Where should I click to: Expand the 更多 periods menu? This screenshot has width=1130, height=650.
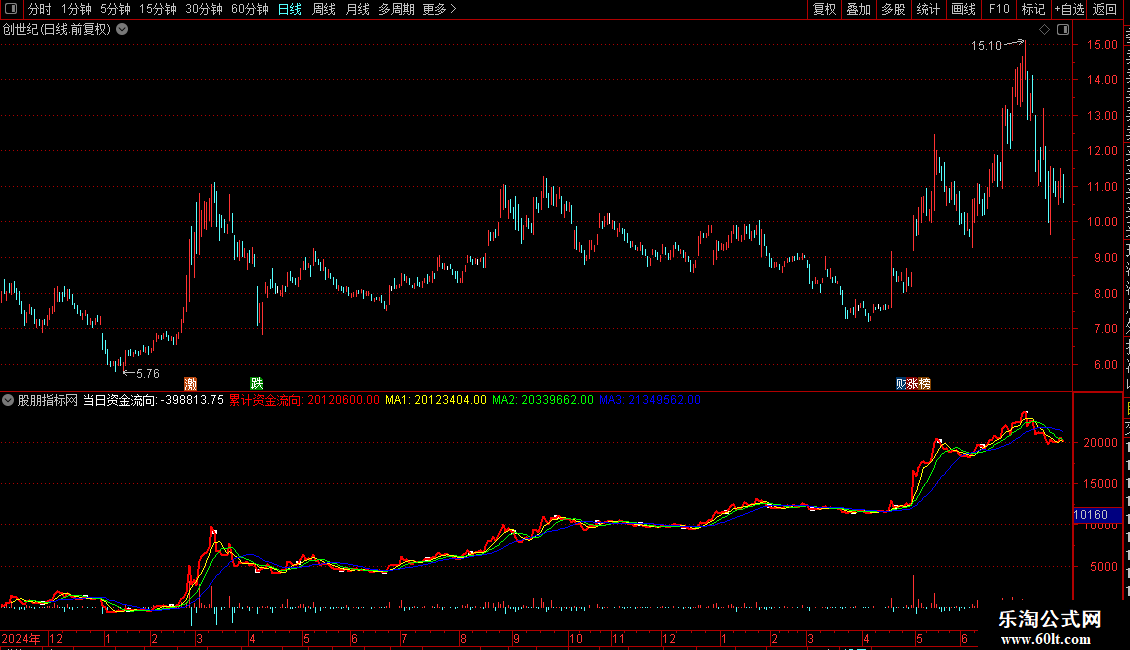pos(439,9)
